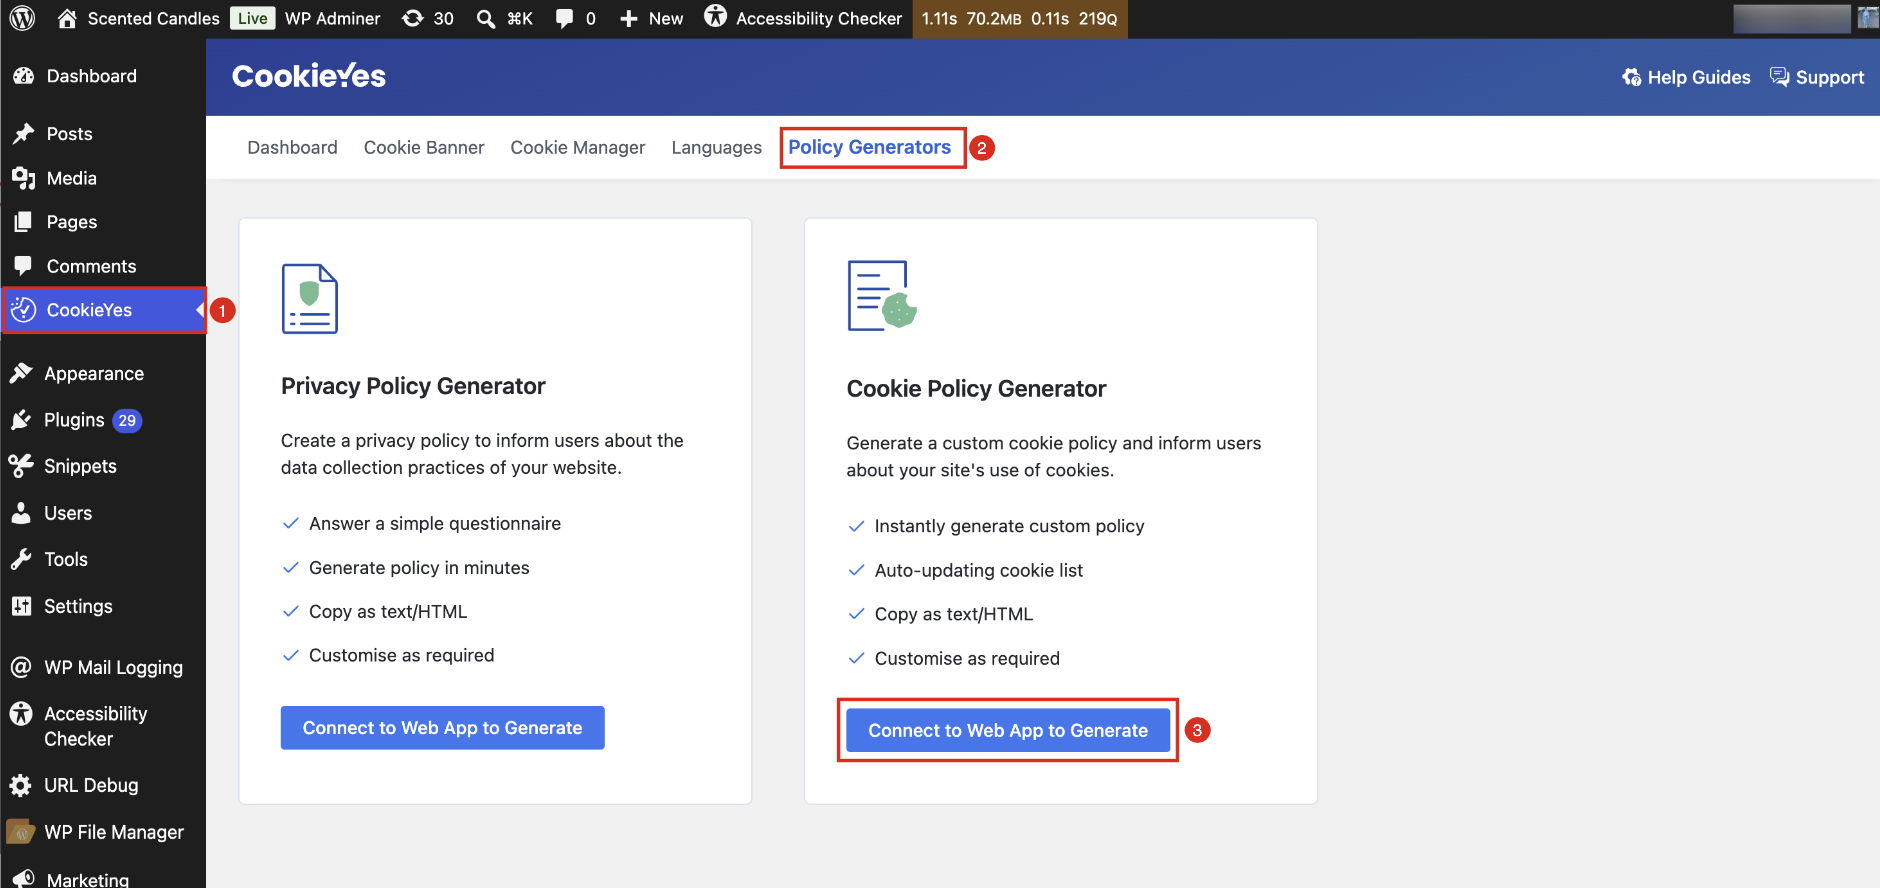
Task: Click the updates refresh icon showing 30
Action: 412,18
